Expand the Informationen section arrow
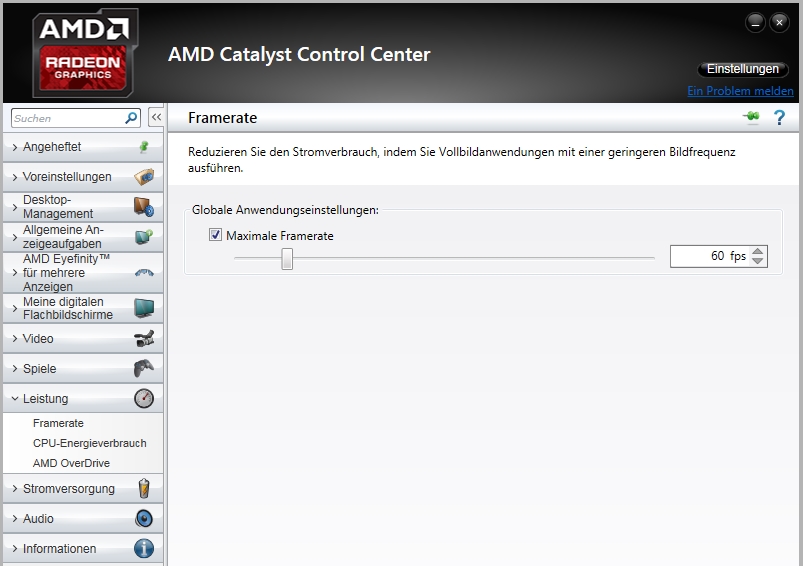This screenshot has width=803, height=566. tap(15, 549)
